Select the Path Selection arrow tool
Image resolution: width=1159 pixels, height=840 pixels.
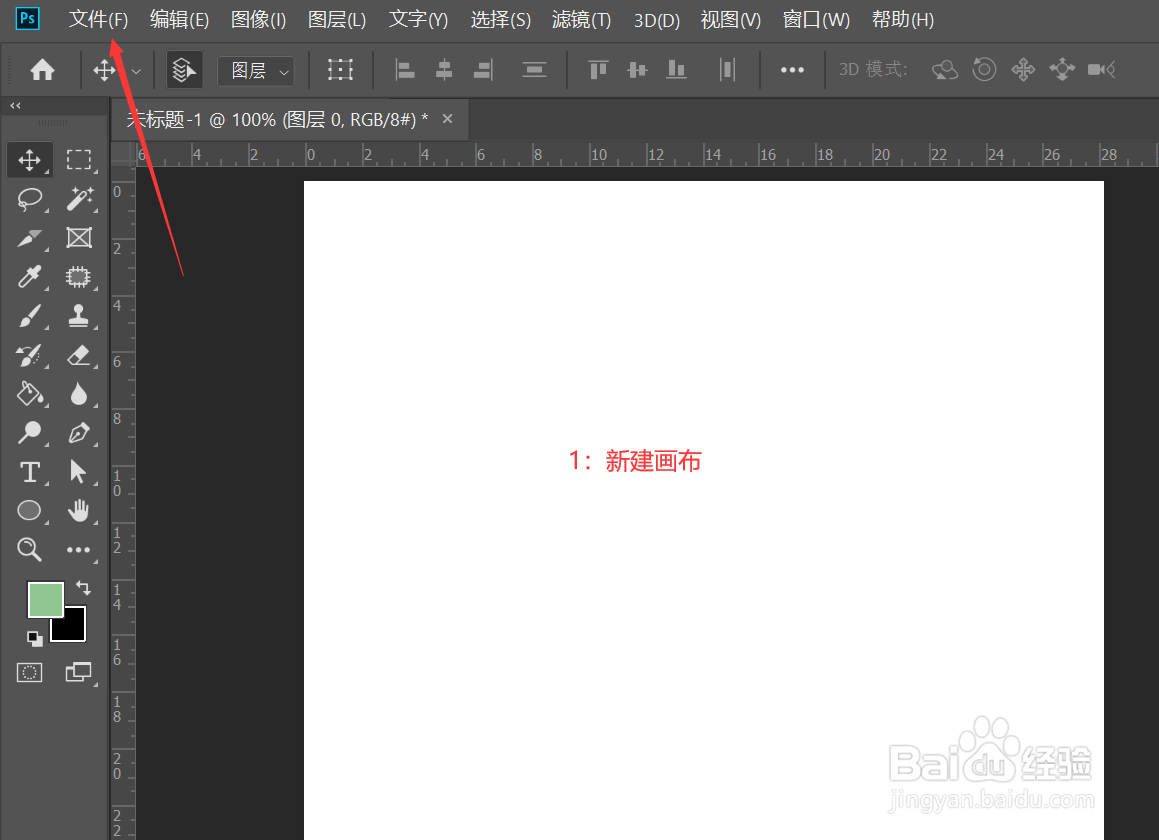[x=78, y=472]
